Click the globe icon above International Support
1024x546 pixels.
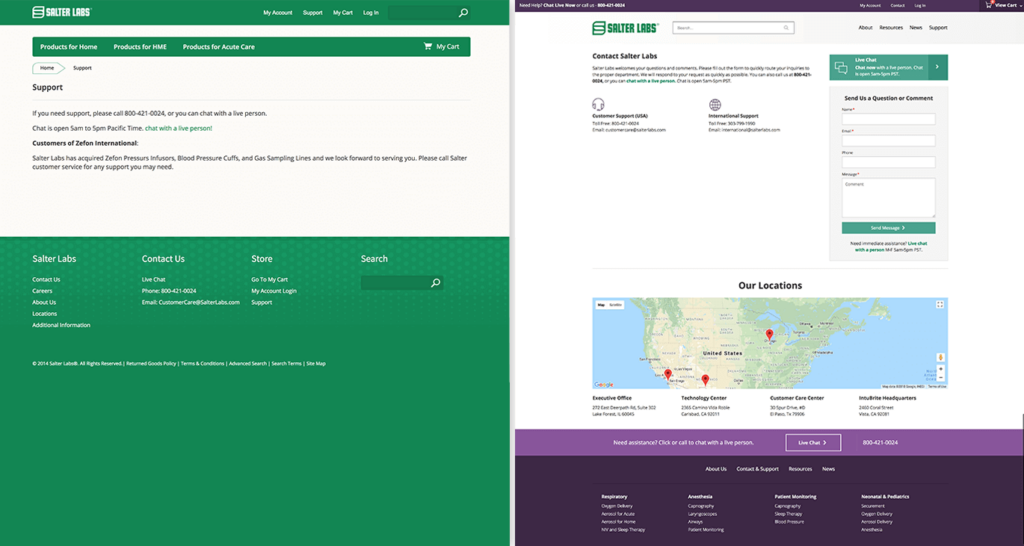[x=715, y=104]
